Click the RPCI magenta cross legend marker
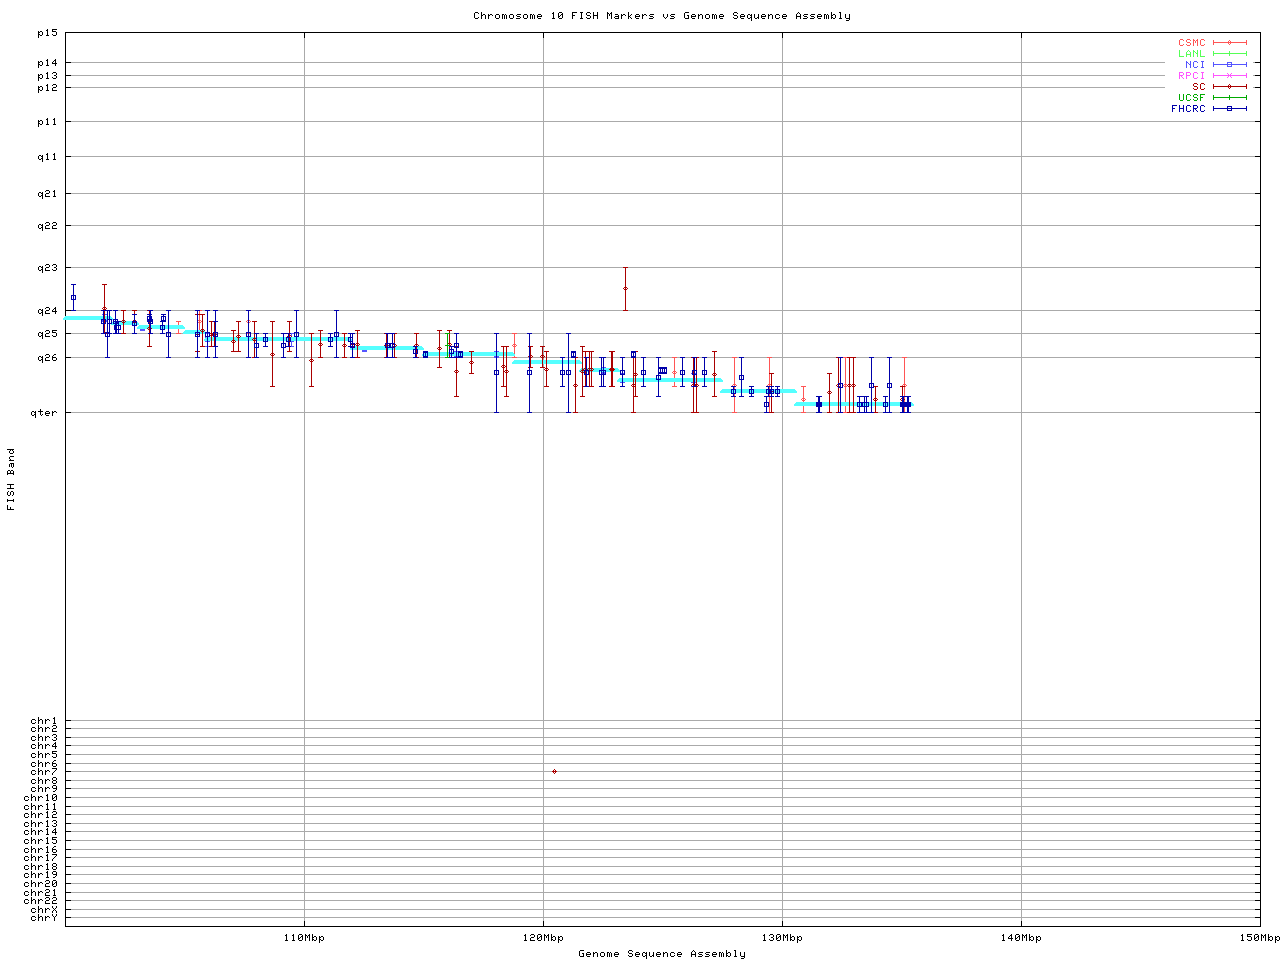1280x960 pixels. (x=1229, y=76)
